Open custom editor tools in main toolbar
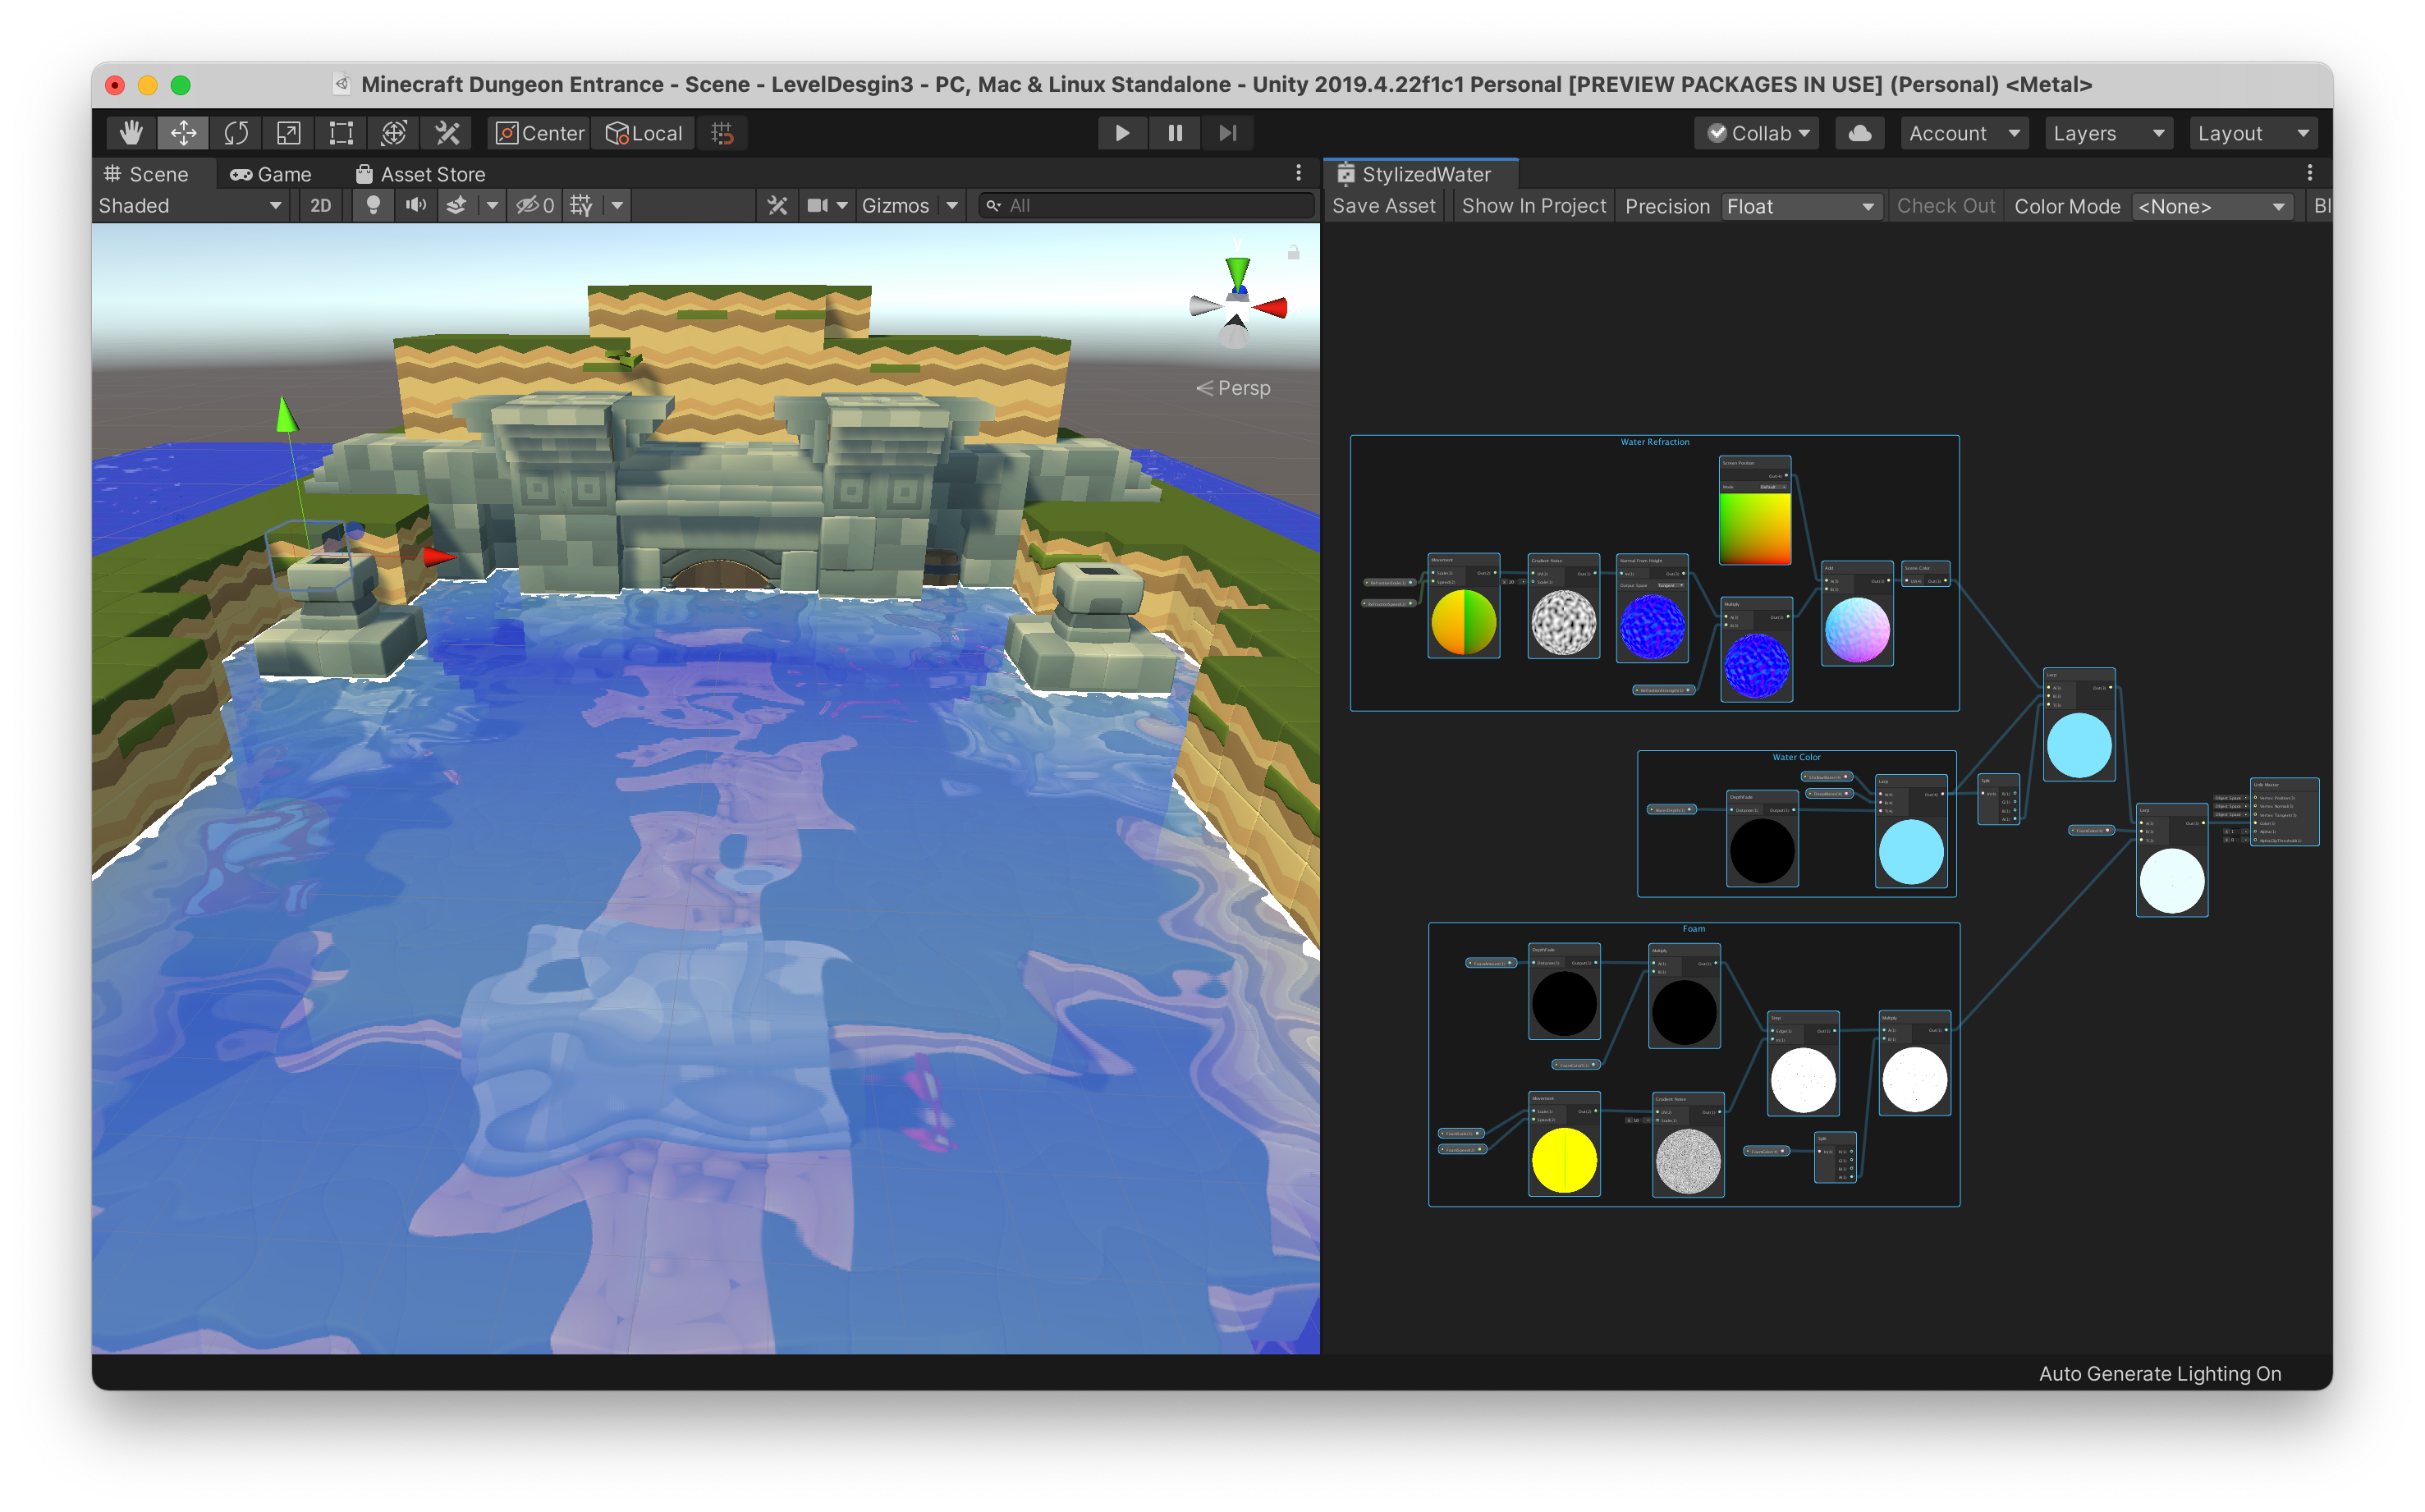Screen dimensions: 2425x1512 point(447,133)
